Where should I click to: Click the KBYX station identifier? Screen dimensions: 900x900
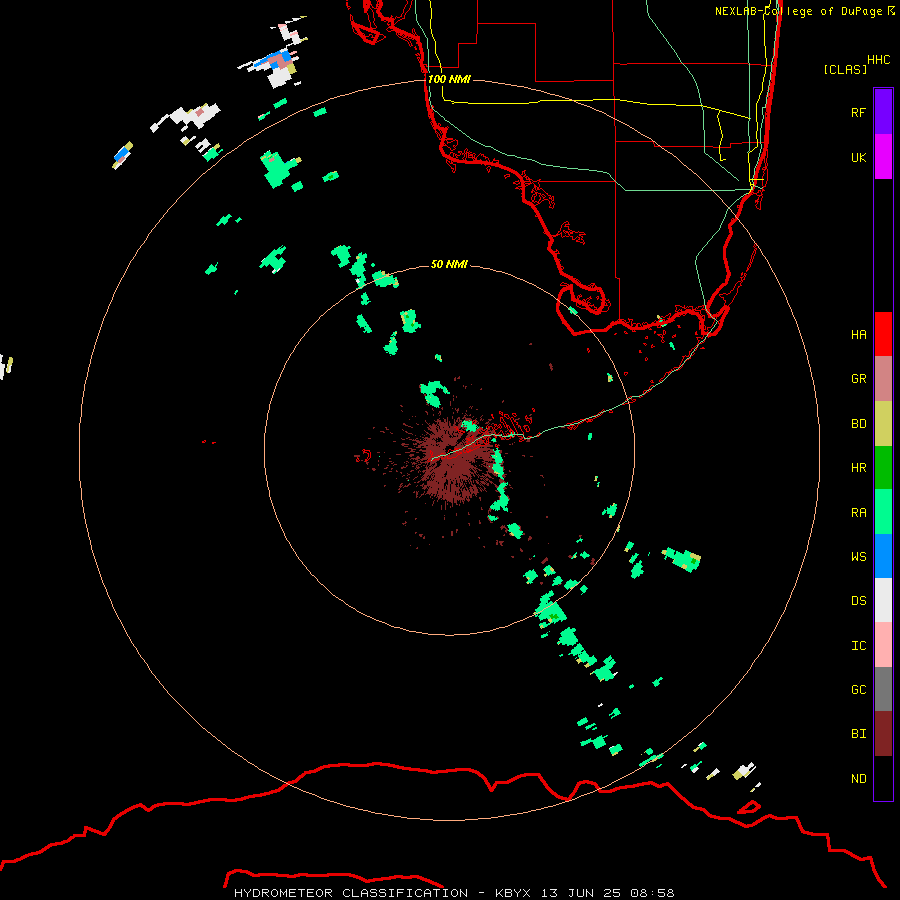(x=513, y=893)
